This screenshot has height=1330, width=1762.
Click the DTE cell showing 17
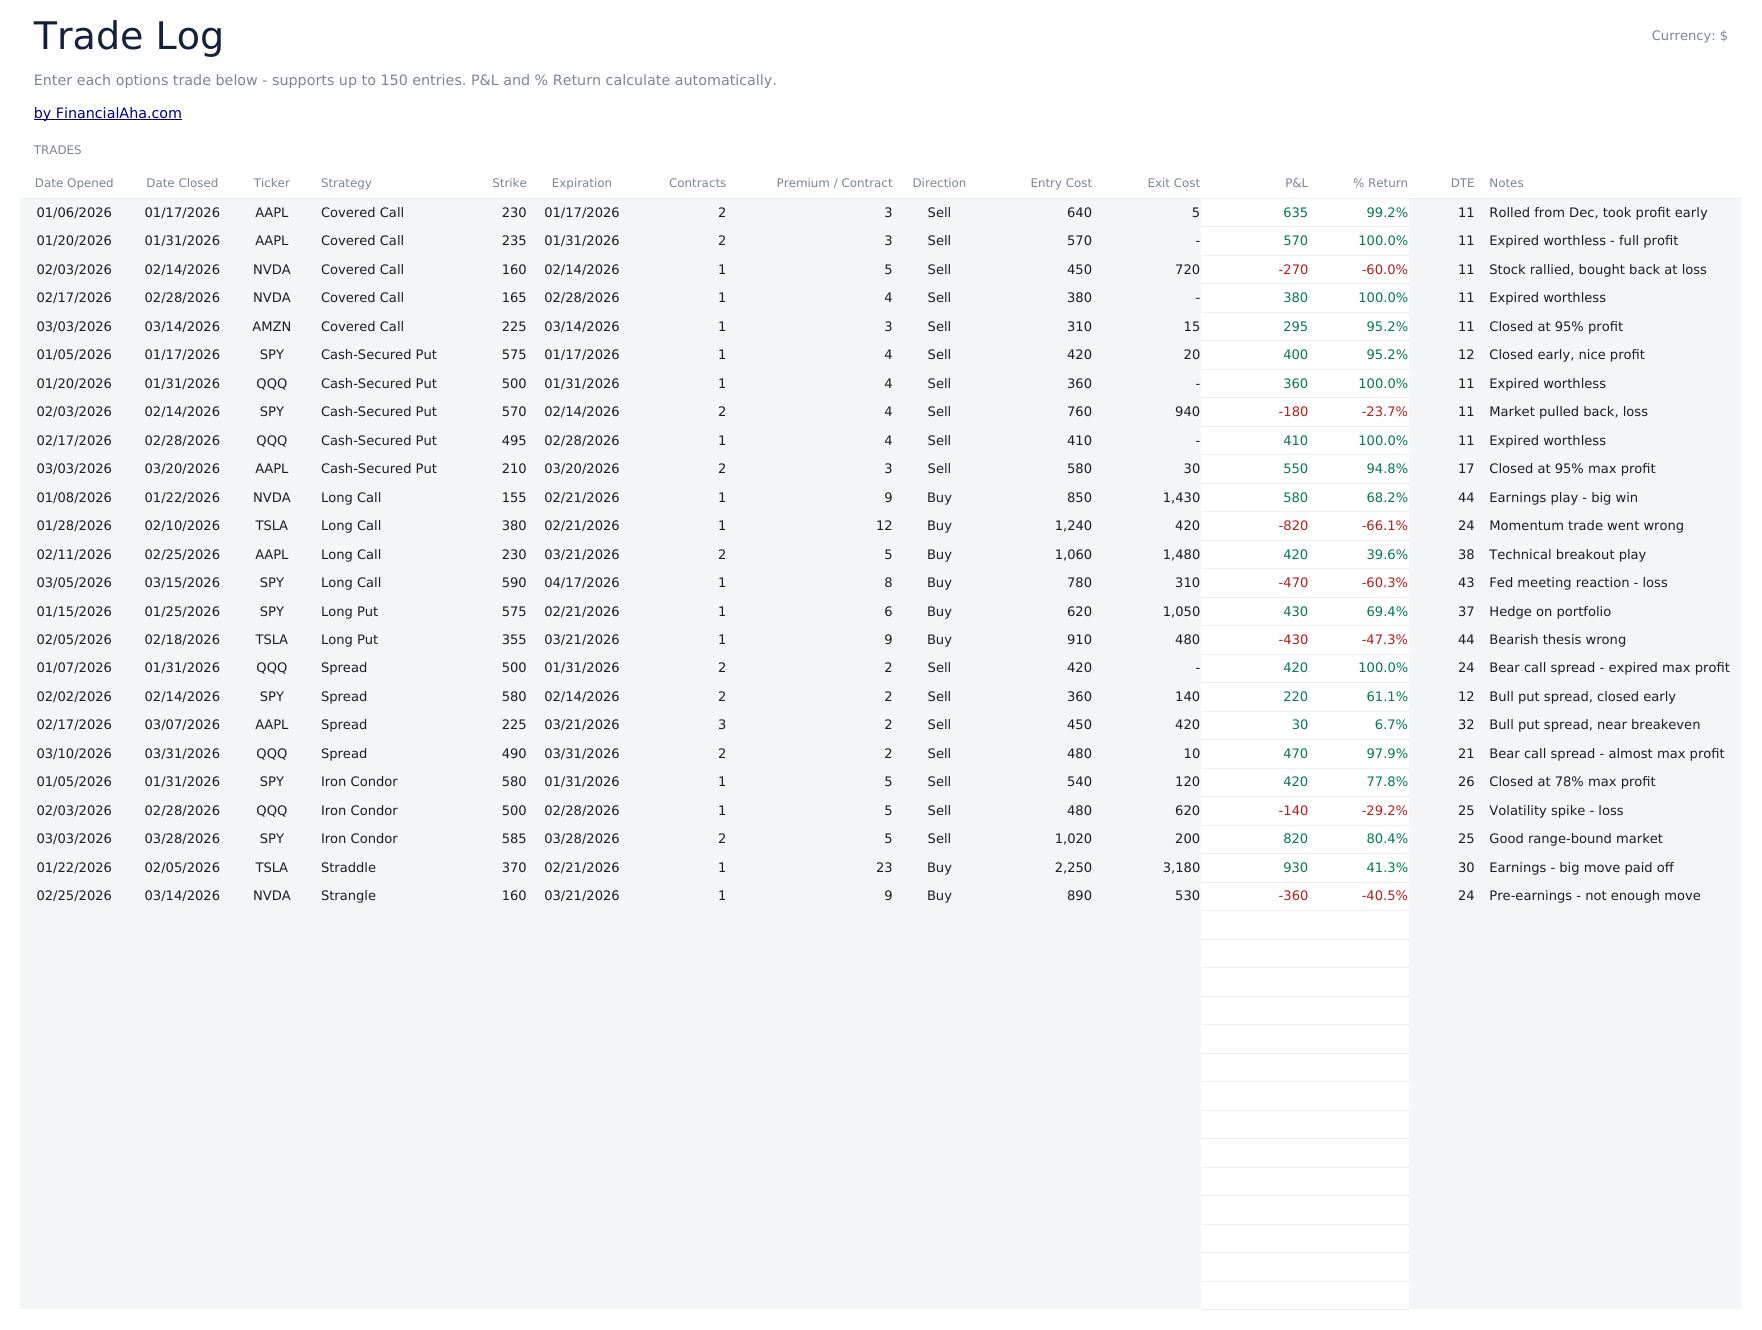(x=1466, y=469)
